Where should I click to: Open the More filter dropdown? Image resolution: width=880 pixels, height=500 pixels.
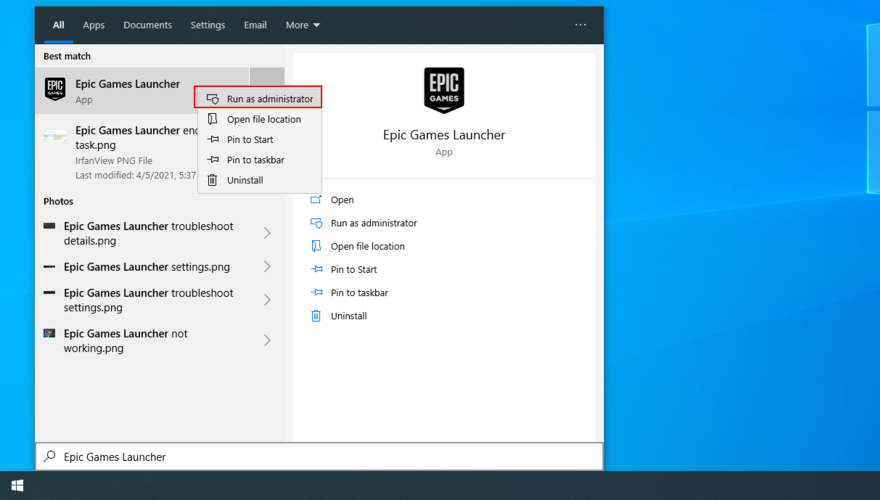pyautogui.click(x=302, y=25)
